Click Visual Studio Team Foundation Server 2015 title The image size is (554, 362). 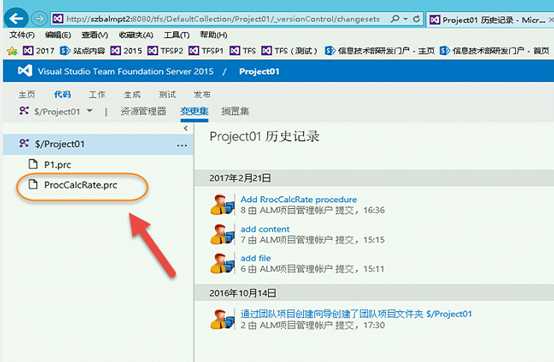coord(126,71)
